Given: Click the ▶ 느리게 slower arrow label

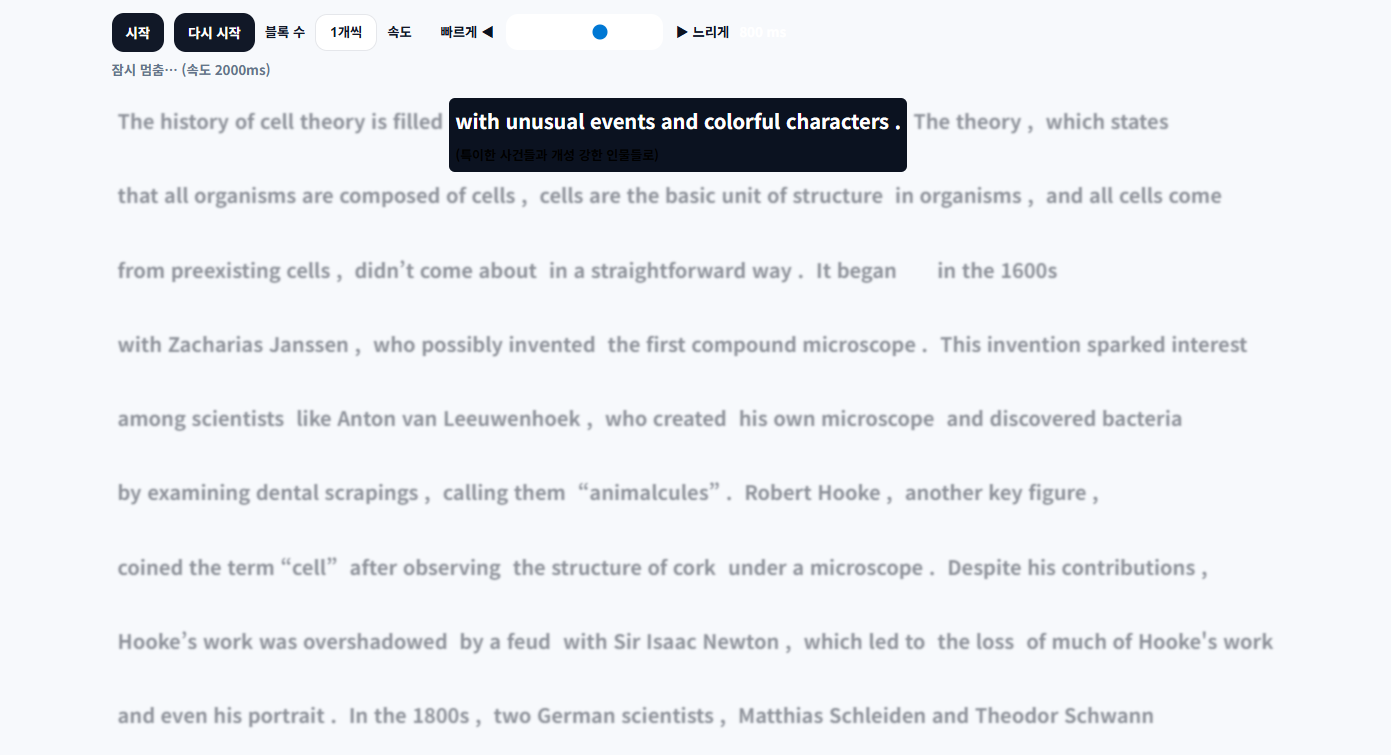Looking at the screenshot, I should click(x=703, y=32).
